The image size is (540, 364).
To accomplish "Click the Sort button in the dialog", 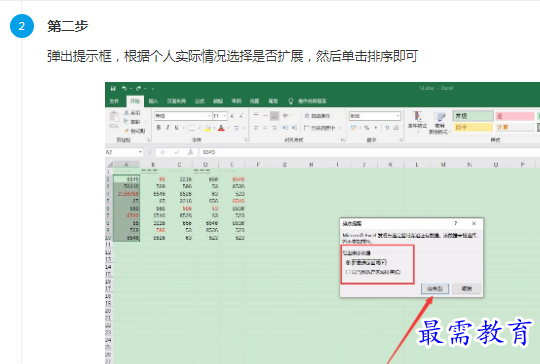I will (435, 289).
